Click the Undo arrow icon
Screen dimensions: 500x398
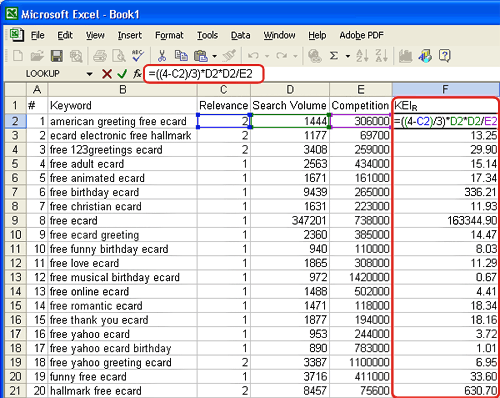(x=253, y=56)
